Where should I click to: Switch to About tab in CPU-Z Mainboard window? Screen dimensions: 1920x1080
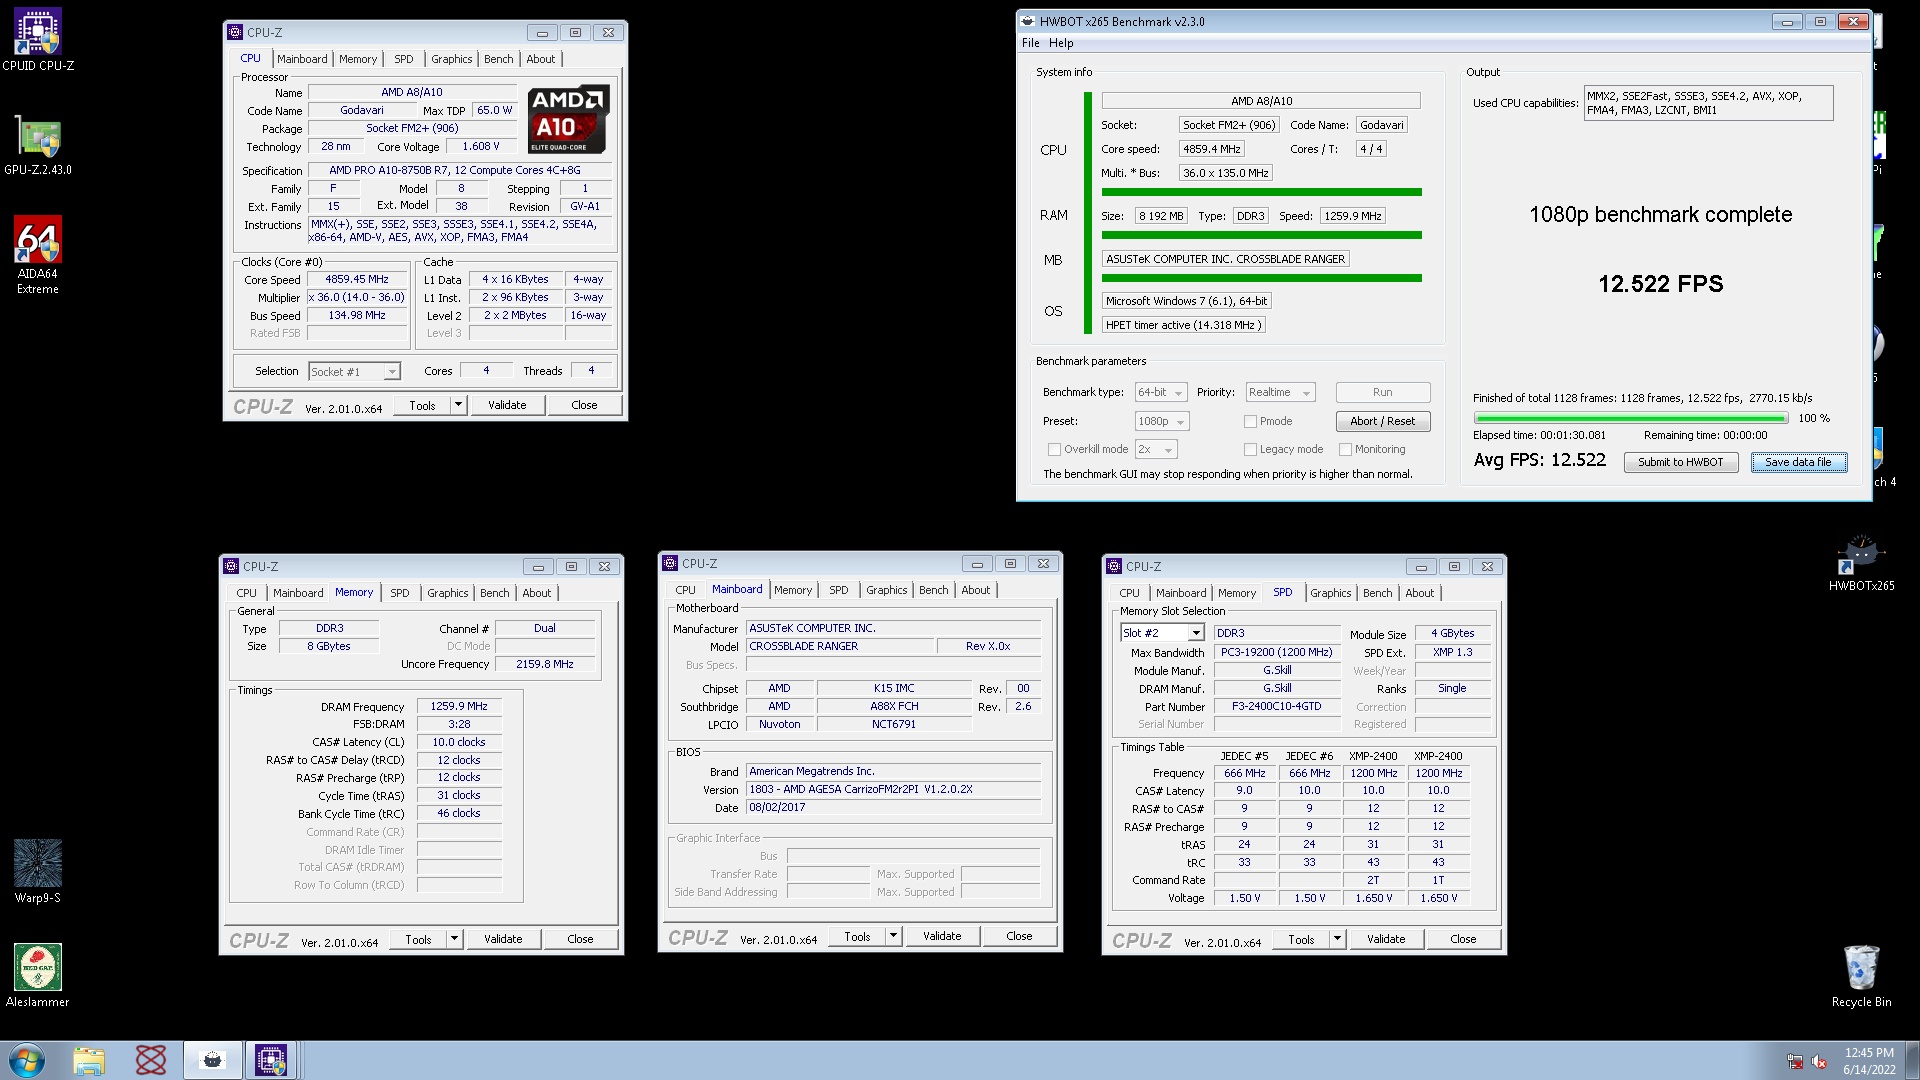(x=975, y=590)
